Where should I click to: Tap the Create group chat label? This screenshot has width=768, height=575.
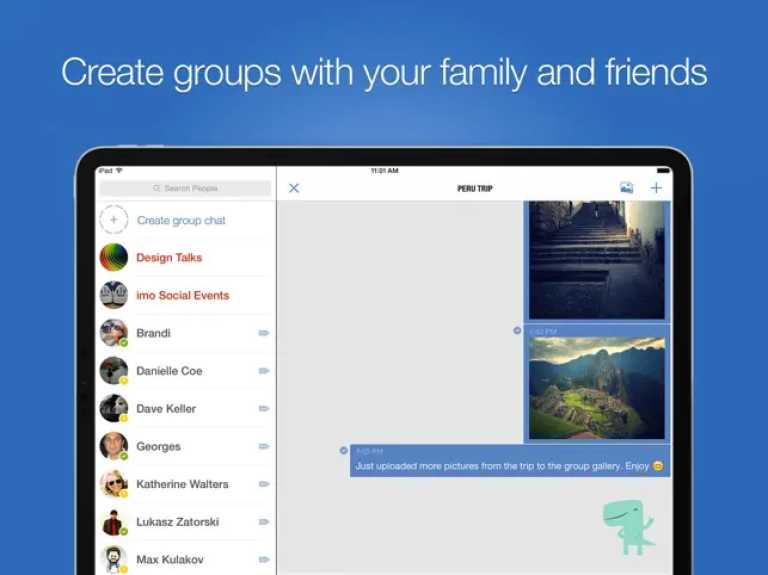pyautogui.click(x=181, y=220)
